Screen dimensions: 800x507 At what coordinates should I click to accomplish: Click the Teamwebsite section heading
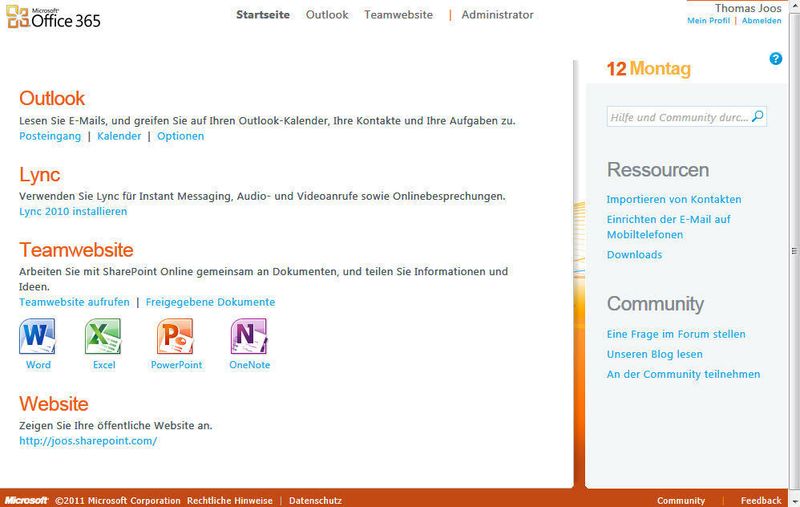(76, 250)
